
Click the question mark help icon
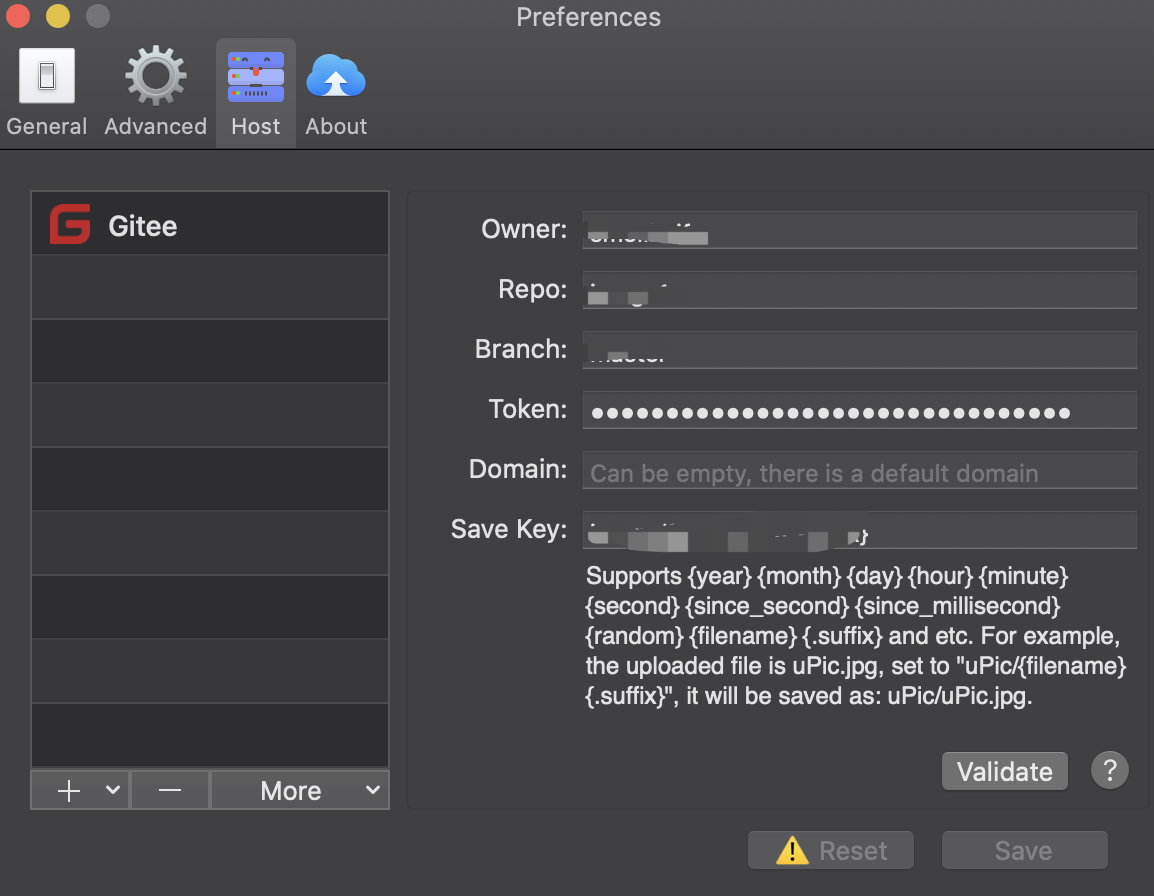pyautogui.click(x=1109, y=770)
